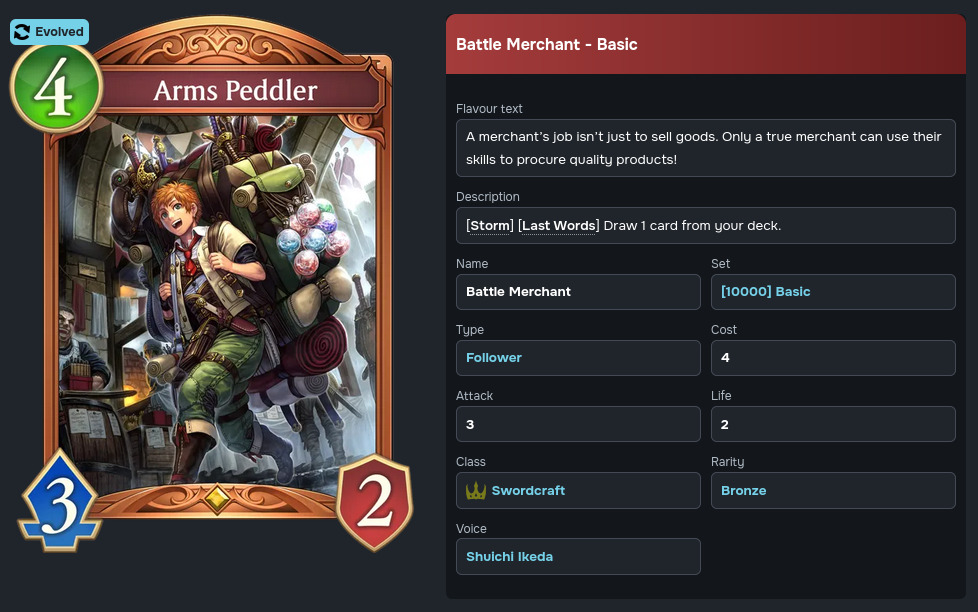Screen dimensions: 978x612
Task: Open the Arms Peddler card artwork
Action: coord(217,299)
